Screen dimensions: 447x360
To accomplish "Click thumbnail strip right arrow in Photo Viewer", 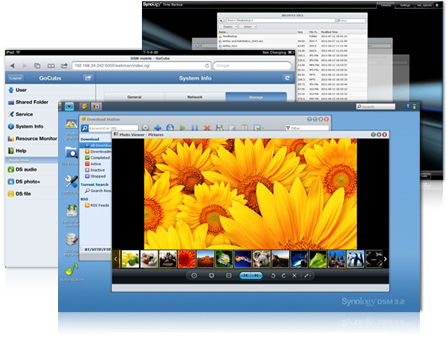I will (385, 259).
